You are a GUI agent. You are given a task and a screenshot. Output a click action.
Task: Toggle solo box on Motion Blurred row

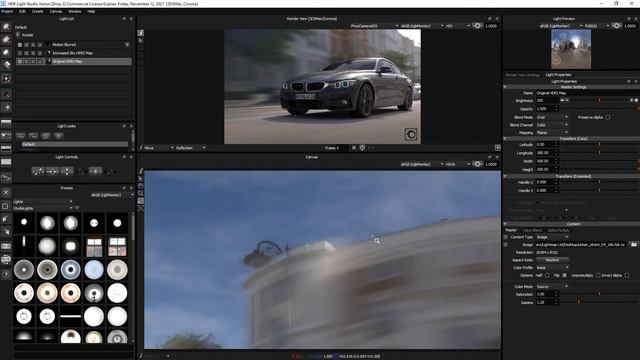pyautogui.click(x=27, y=44)
